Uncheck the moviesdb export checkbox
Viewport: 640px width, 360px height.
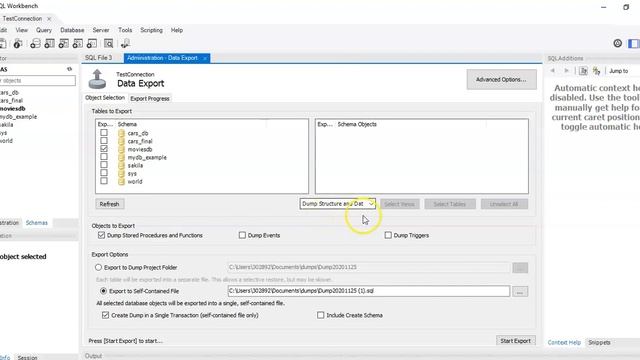[104, 149]
